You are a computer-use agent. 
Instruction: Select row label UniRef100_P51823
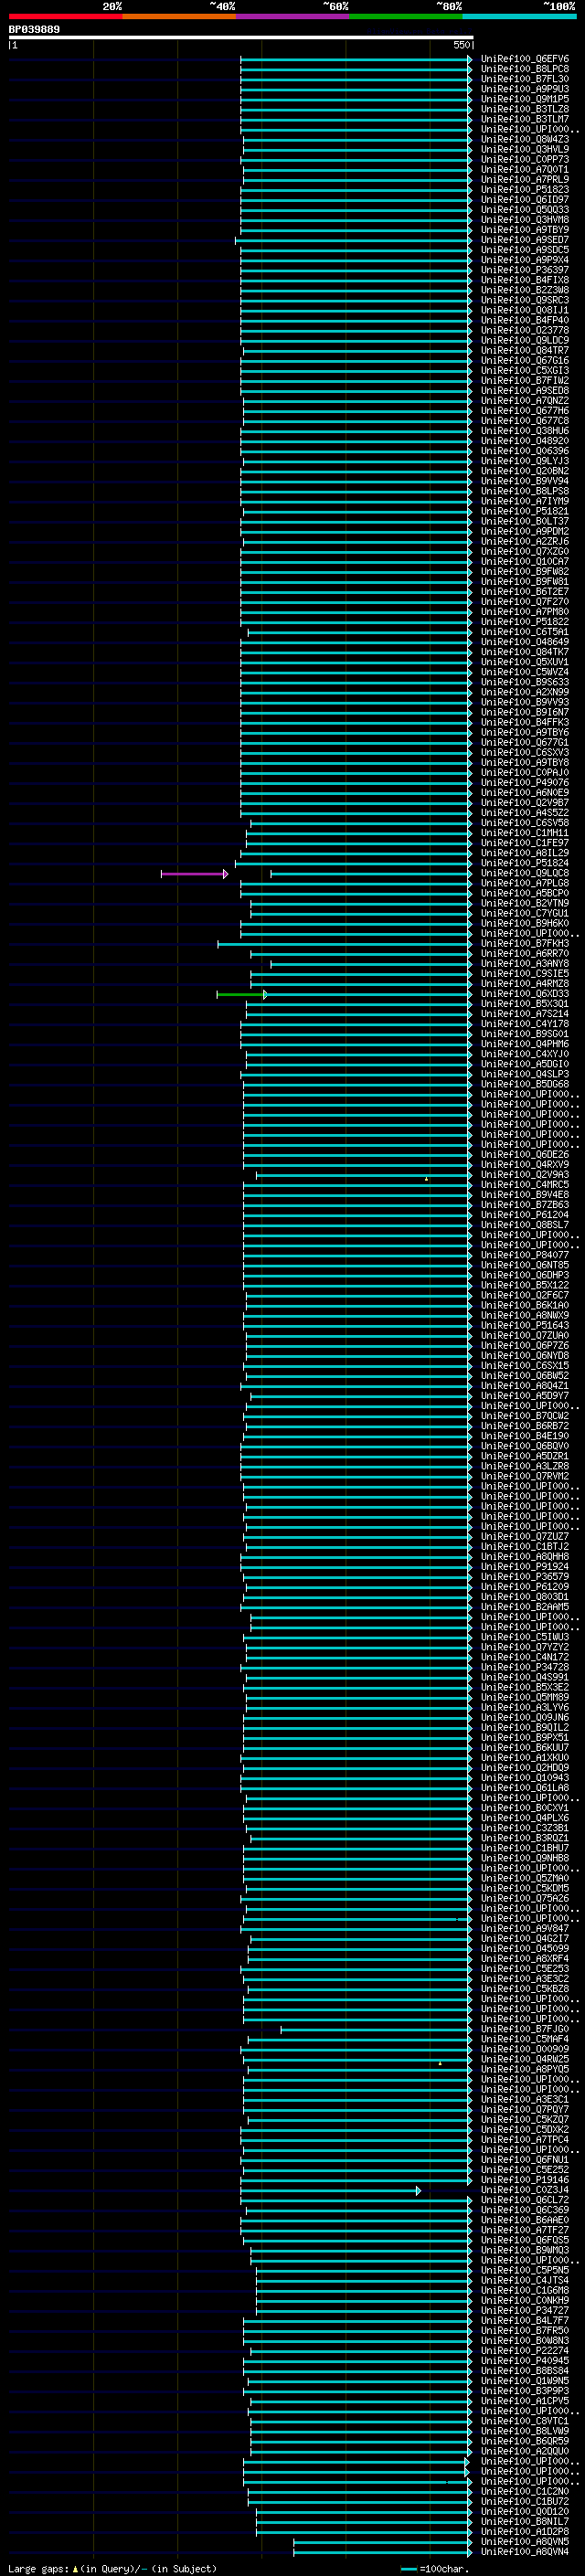pos(525,189)
